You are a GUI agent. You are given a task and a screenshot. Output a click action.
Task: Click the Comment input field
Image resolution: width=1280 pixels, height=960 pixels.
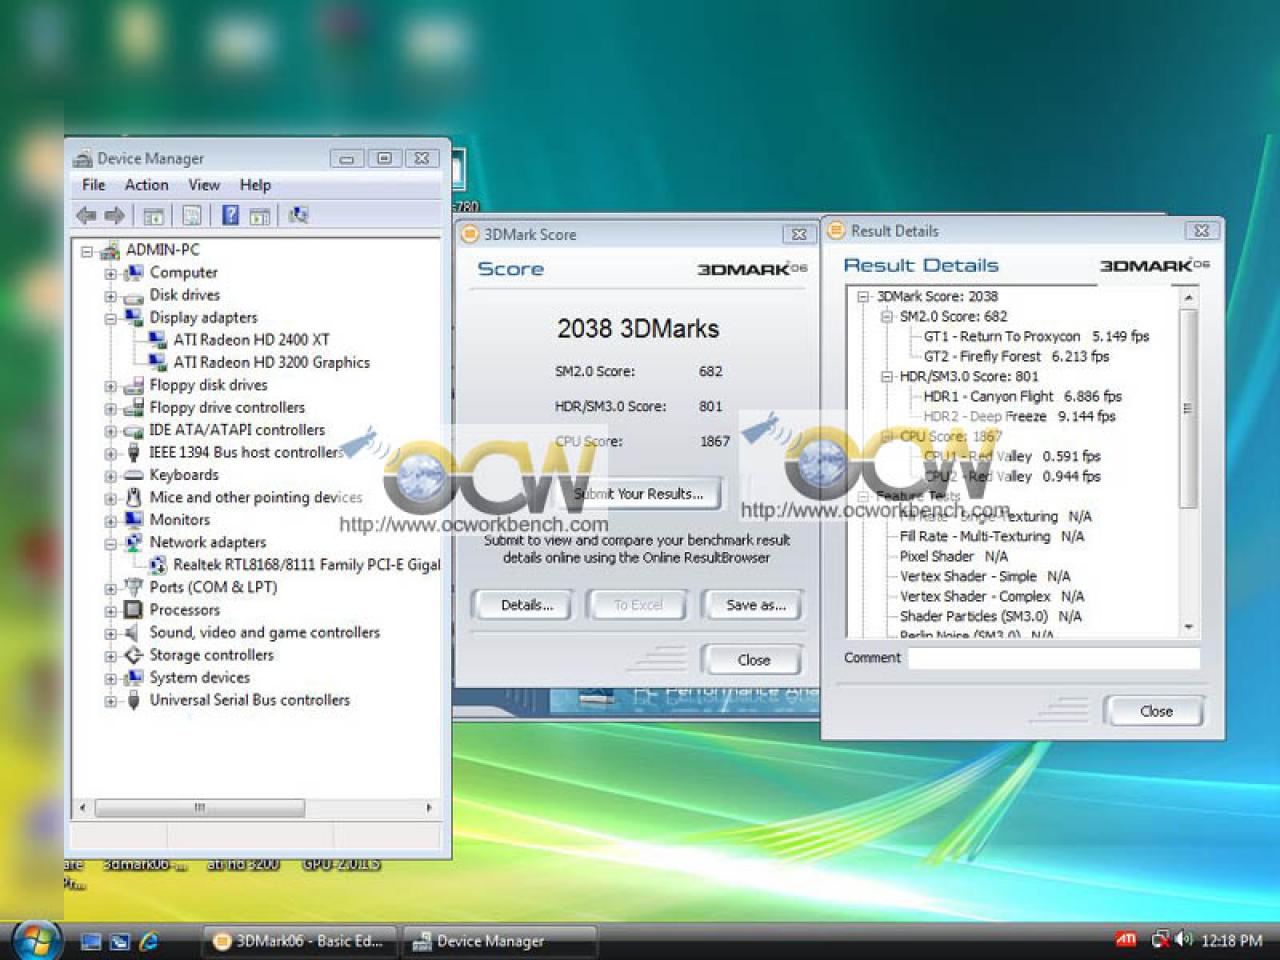[1053, 658]
